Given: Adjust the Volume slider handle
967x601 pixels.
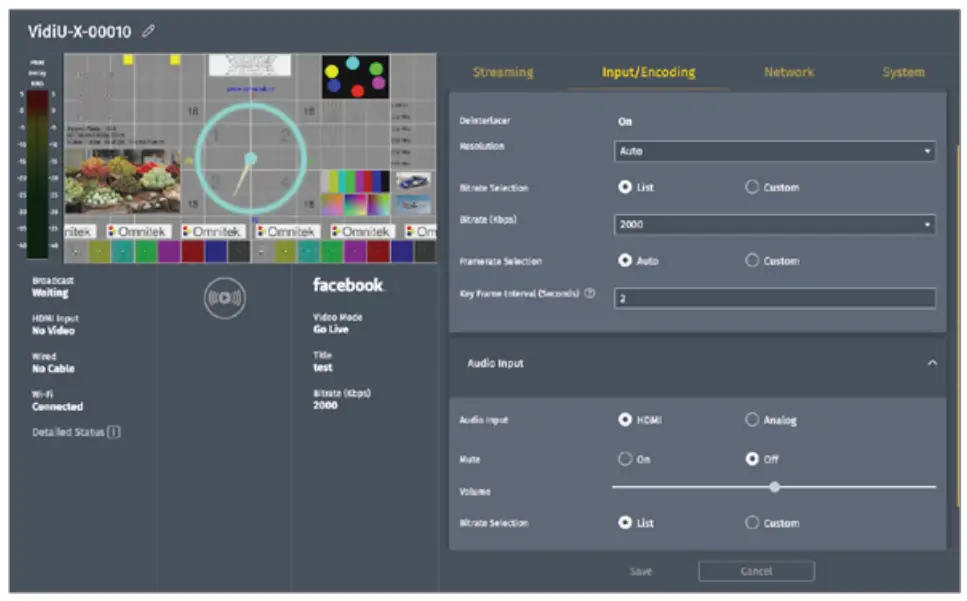Looking at the screenshot, I should tap(774, 486).
